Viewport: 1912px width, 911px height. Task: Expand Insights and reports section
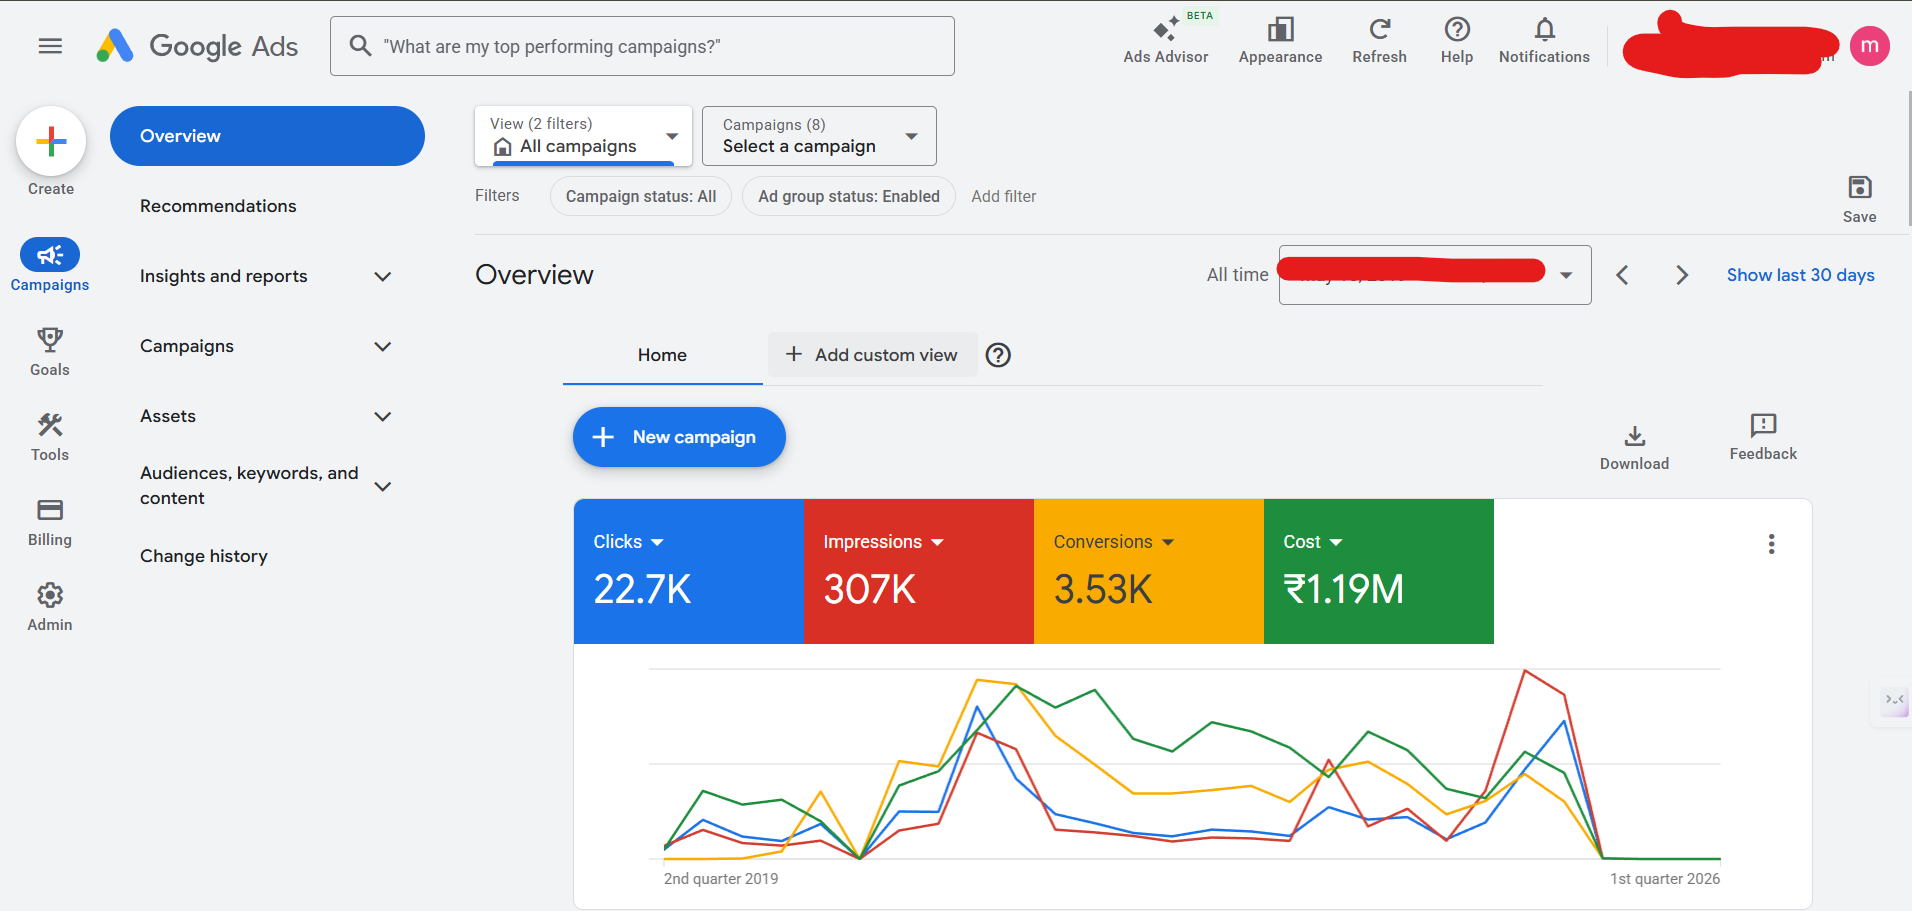(x=382, y=276)
